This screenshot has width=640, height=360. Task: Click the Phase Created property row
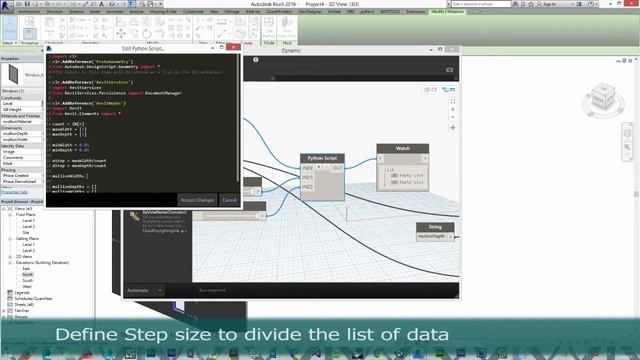pyautogui.click(x=22, y=176)
